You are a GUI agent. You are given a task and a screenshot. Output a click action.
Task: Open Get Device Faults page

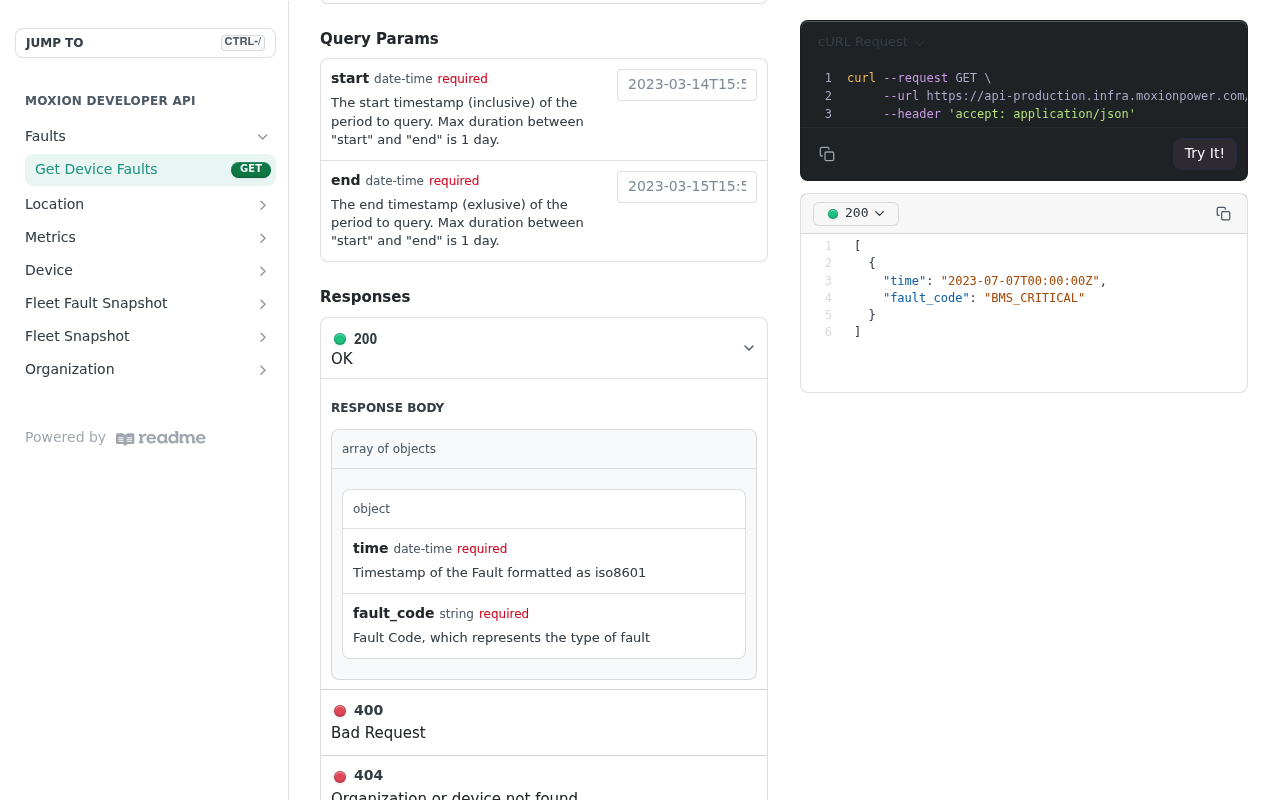[x=150, y=170]
